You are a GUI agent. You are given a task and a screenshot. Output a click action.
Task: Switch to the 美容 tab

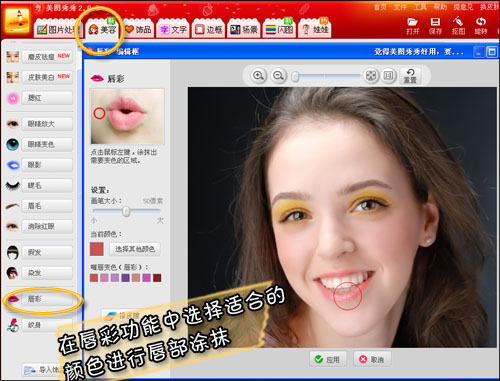tap(102, 29)
